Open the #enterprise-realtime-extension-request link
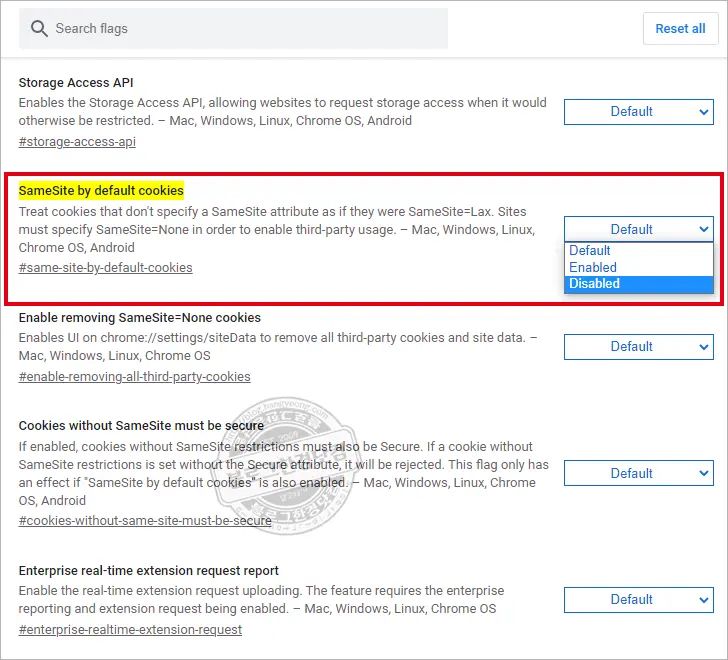The height and width of the screenshot is (660, 728). [130, 630]
